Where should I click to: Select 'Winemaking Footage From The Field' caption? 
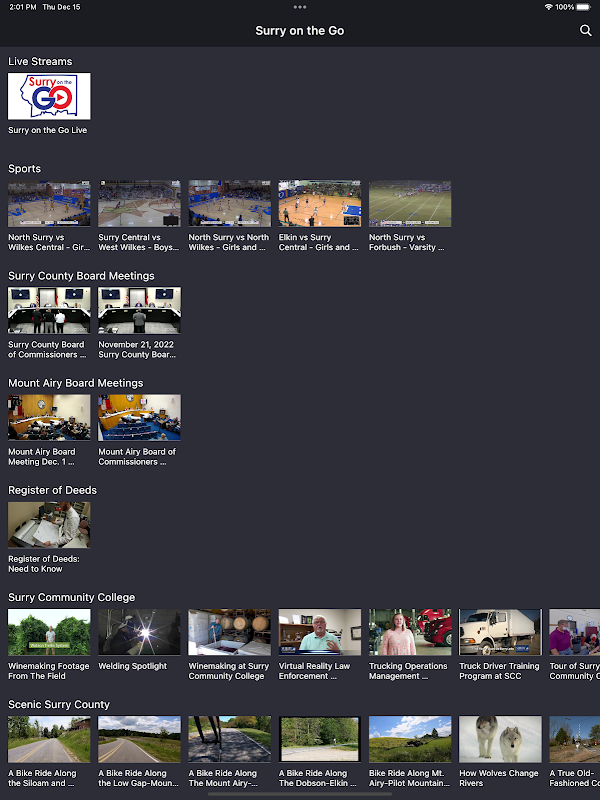48,671
